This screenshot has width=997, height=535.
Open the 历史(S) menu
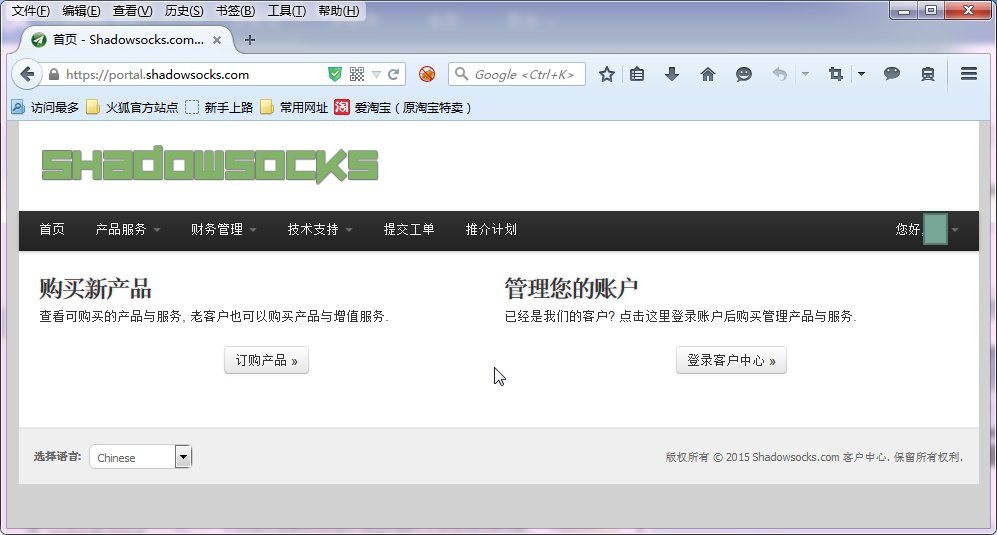[x=184, y=11]
